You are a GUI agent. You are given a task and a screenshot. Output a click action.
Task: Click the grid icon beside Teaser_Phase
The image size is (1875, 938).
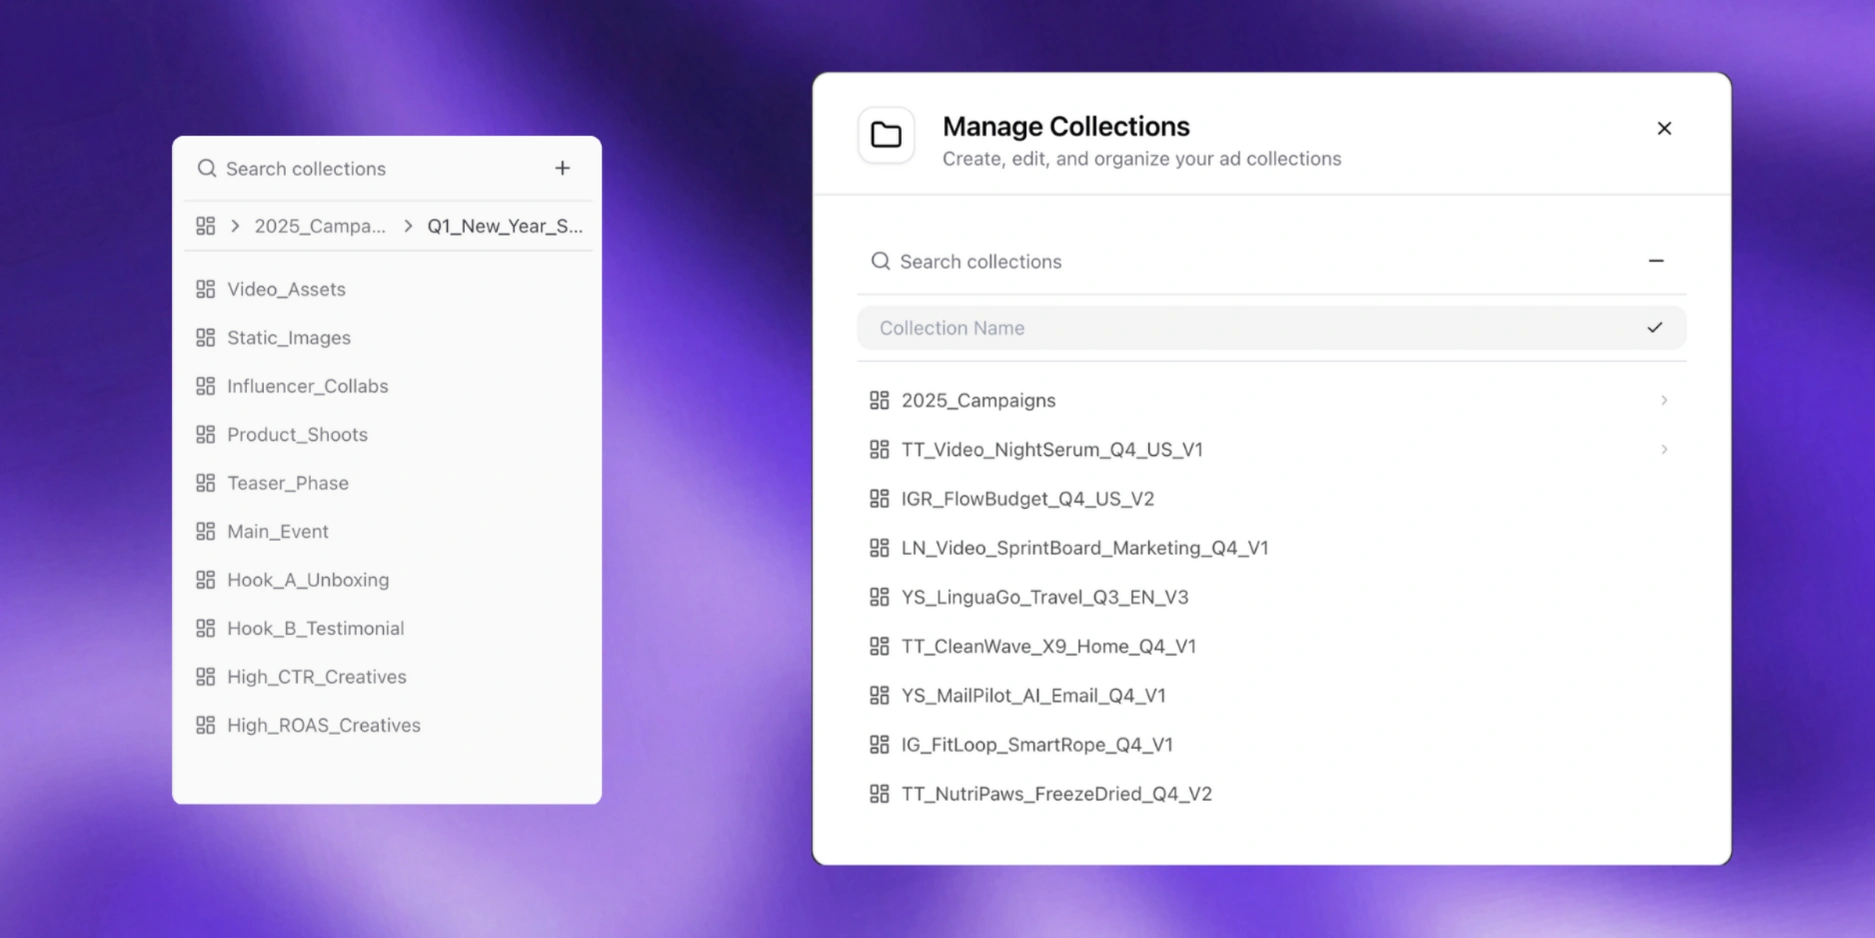(205, 483)
